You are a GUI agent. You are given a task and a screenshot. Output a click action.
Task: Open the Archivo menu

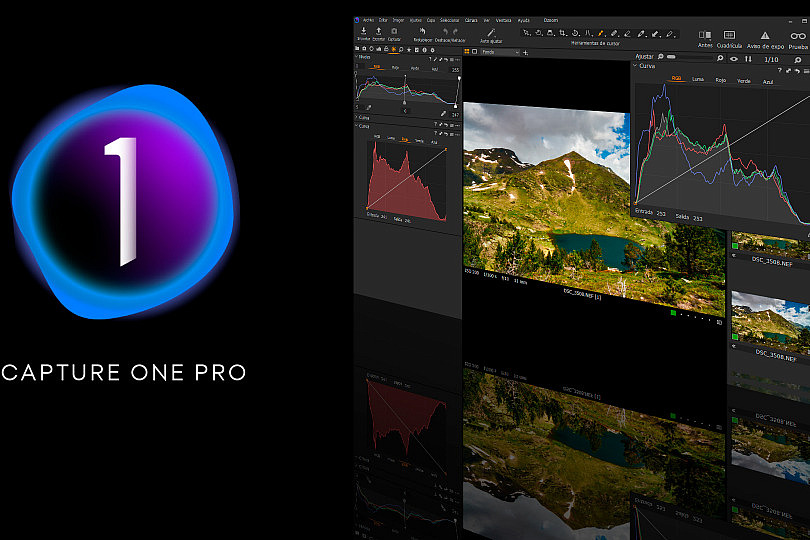(368, 20)
